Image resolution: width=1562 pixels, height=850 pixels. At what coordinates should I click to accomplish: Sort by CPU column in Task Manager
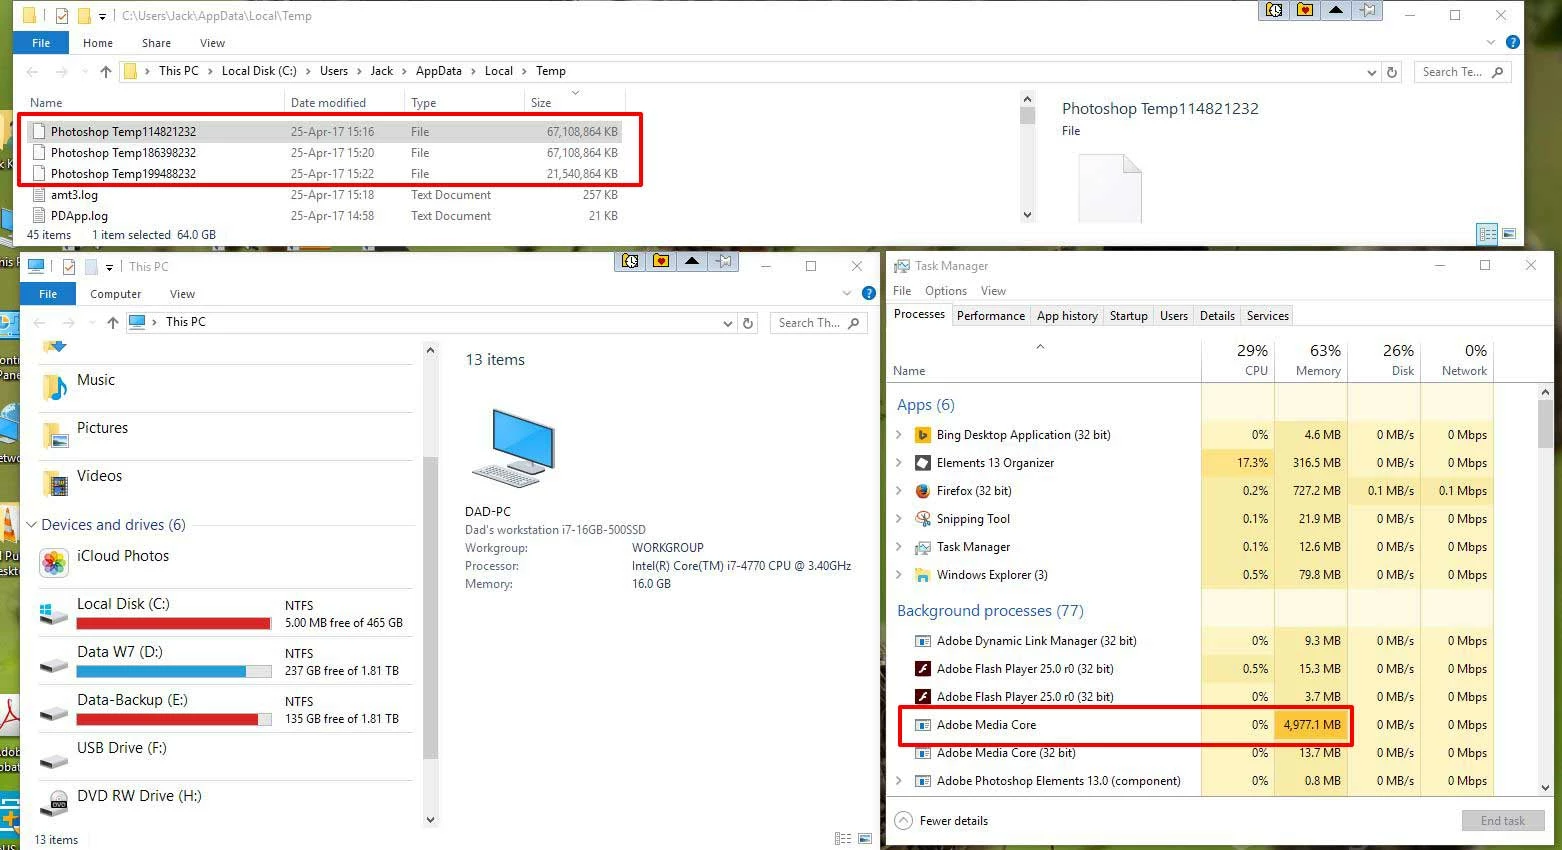coord(1238,361)
